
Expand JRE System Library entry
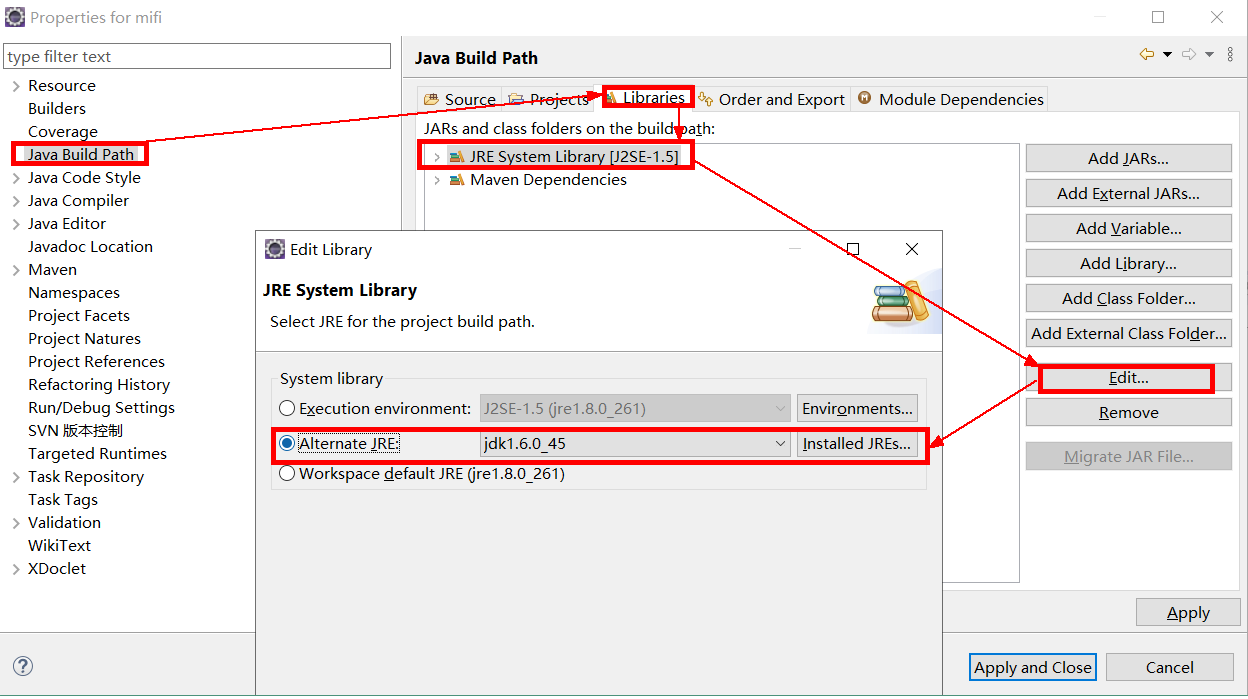point(437,157)
